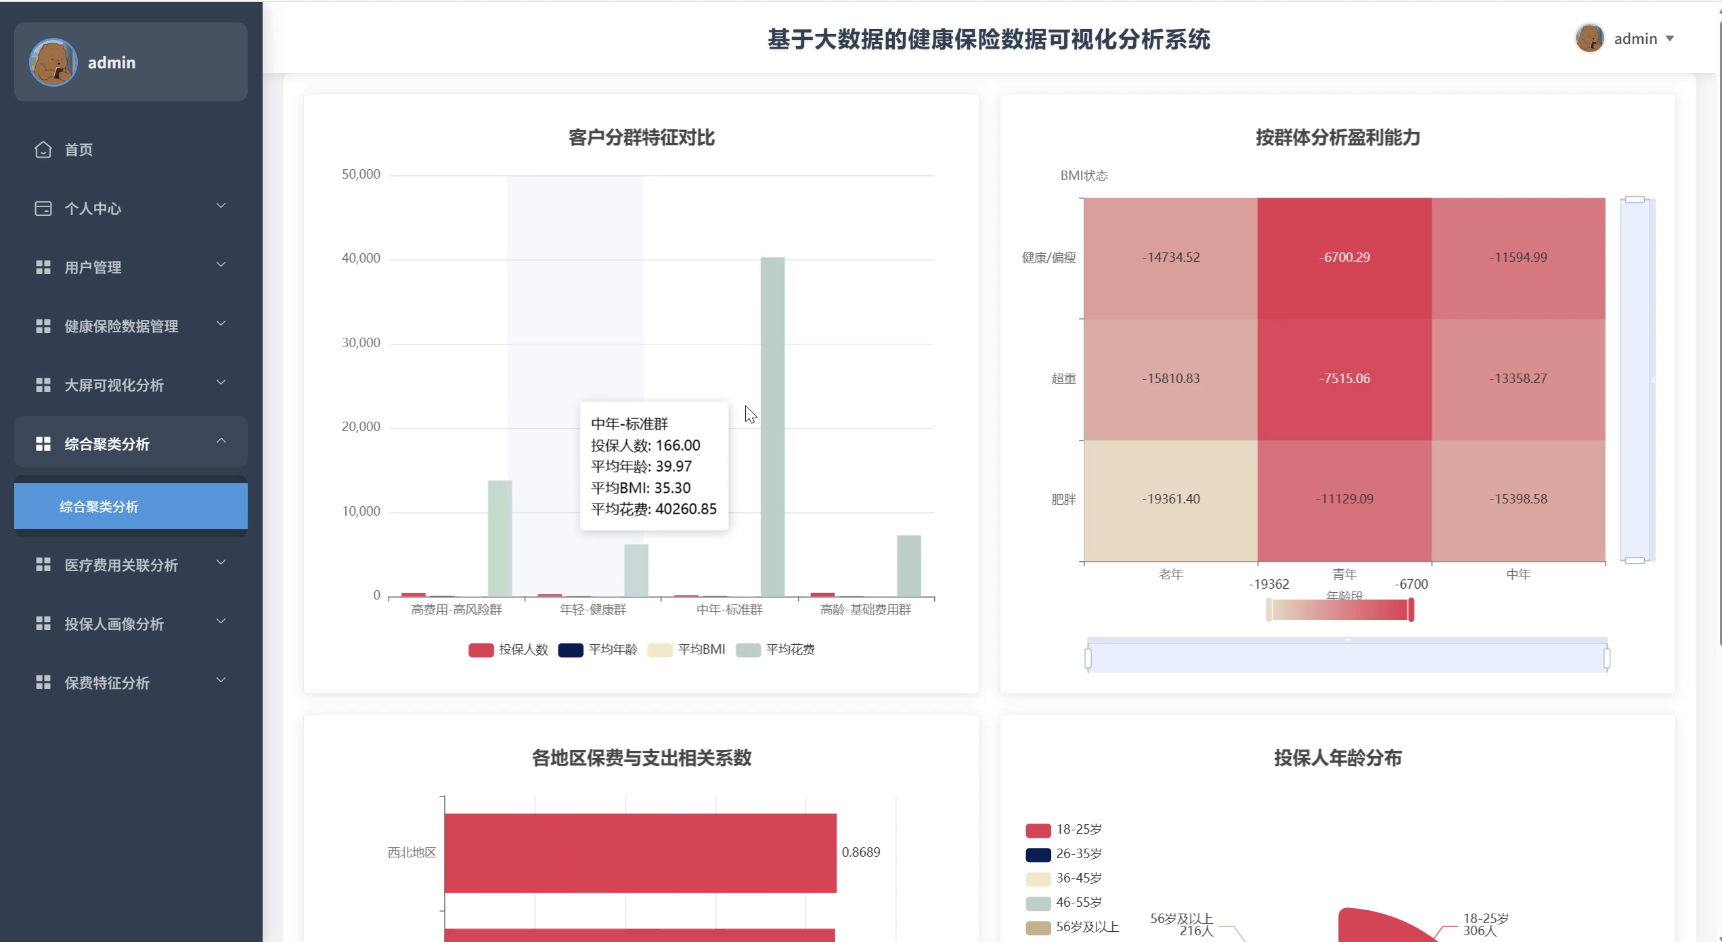Open the 健康保险数据管理 menu
The width and height of the screenshot is (1722, 942).
[x=131, y=326]
